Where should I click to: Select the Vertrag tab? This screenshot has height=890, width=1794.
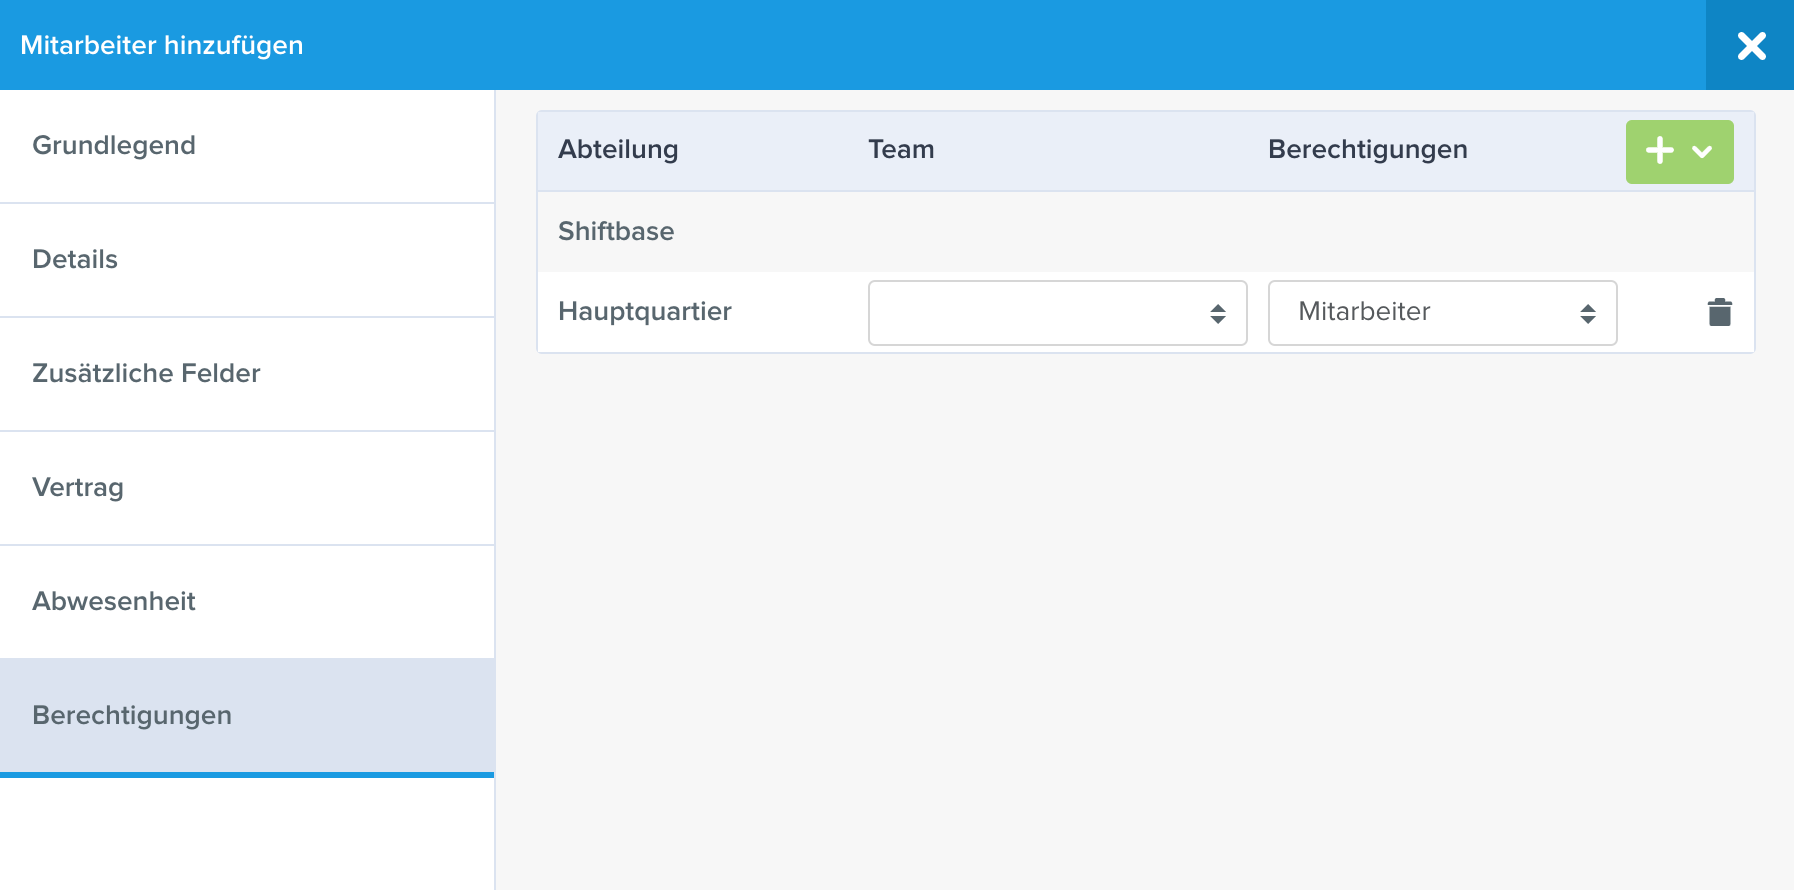pos(247,488)
